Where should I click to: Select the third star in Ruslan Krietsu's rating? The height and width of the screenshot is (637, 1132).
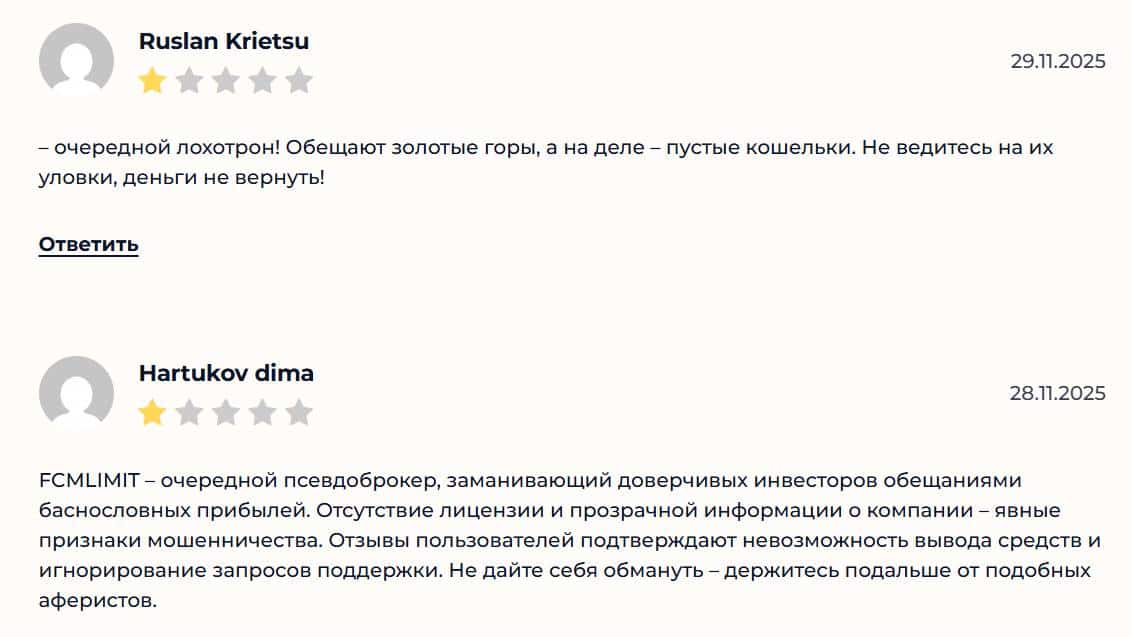[x=228, y=77]
